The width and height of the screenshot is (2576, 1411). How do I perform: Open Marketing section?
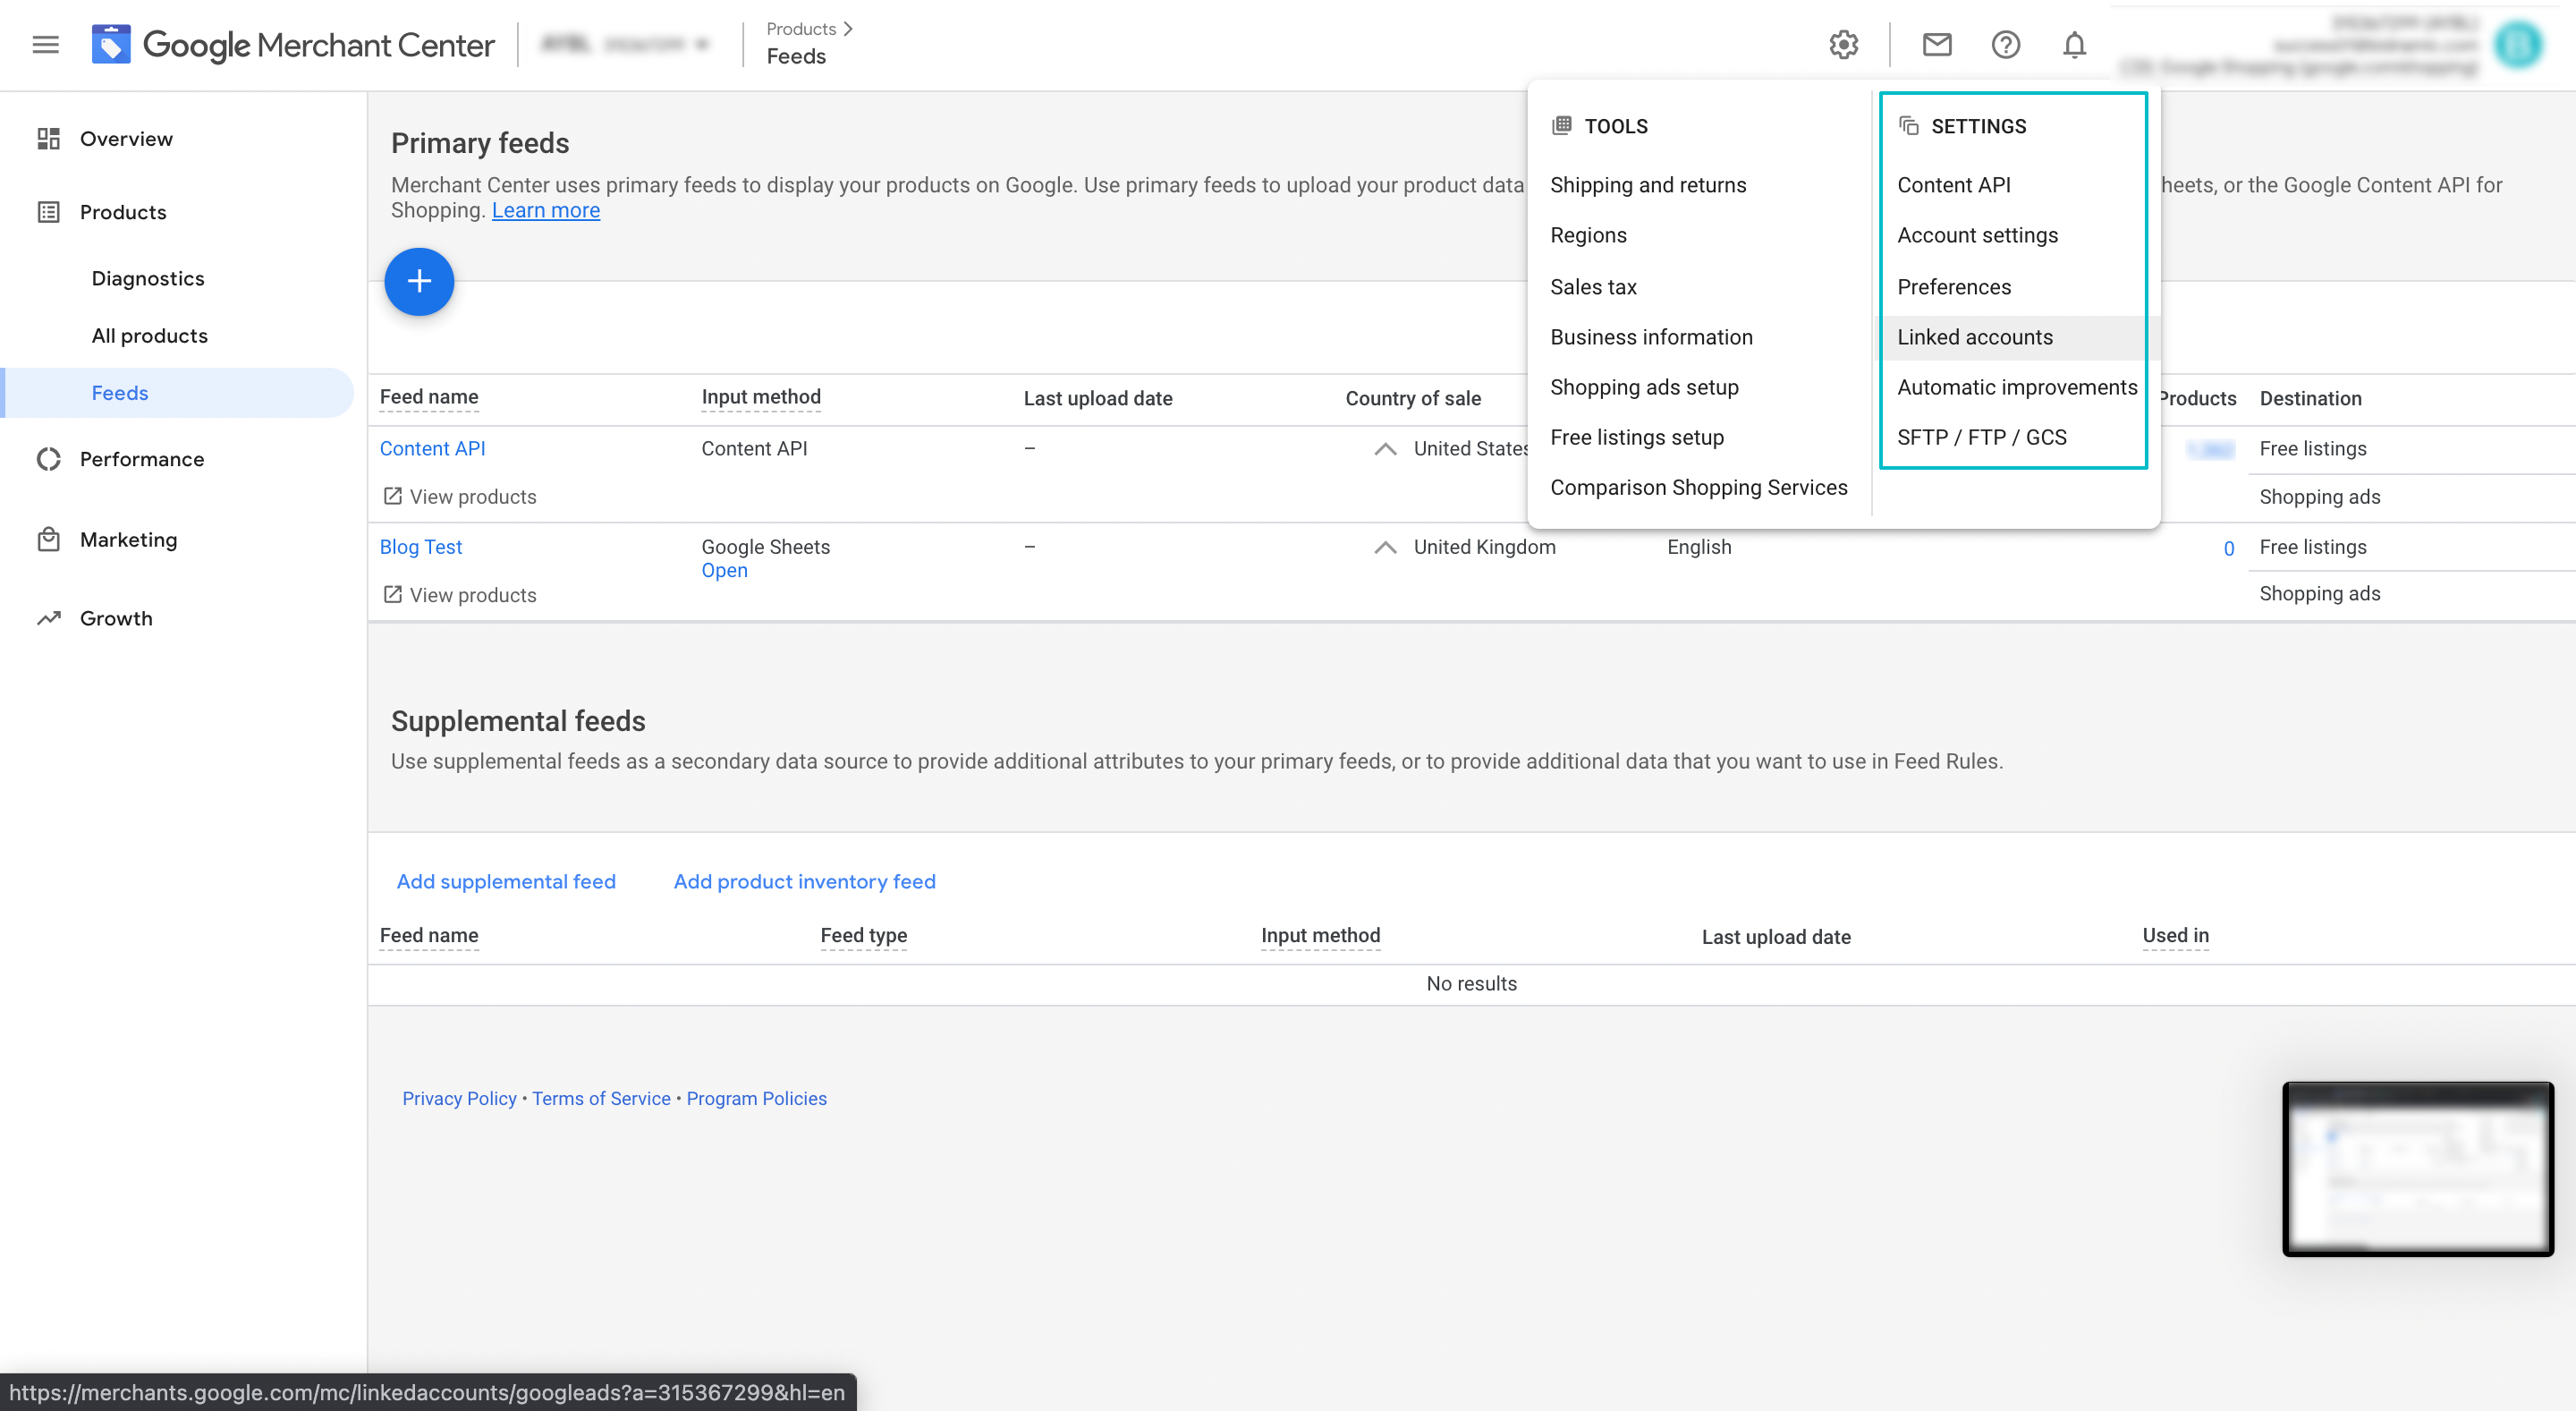click(129, 540)
